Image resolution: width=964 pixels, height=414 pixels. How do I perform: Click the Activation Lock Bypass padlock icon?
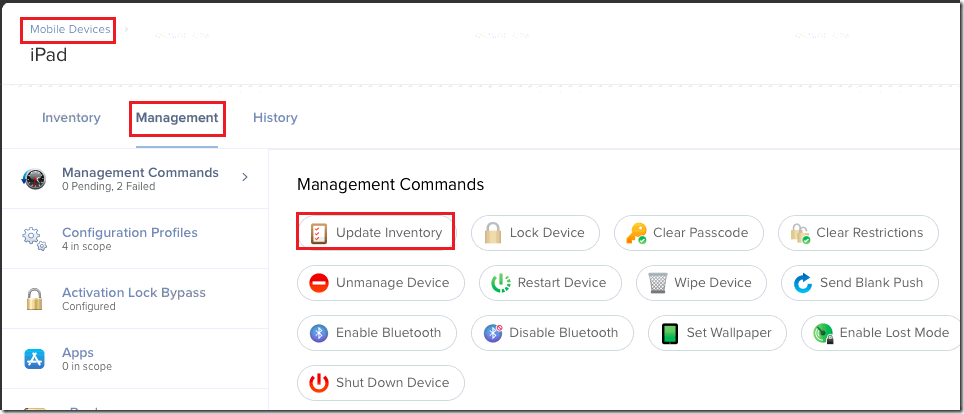pos(34,299)
